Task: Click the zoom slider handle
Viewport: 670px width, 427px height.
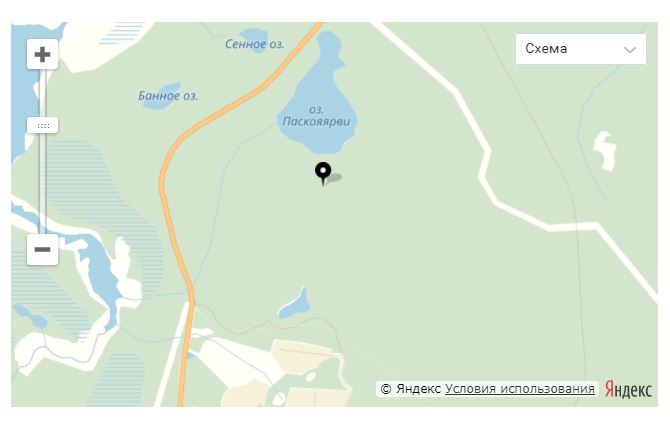Action: [42, 126]
